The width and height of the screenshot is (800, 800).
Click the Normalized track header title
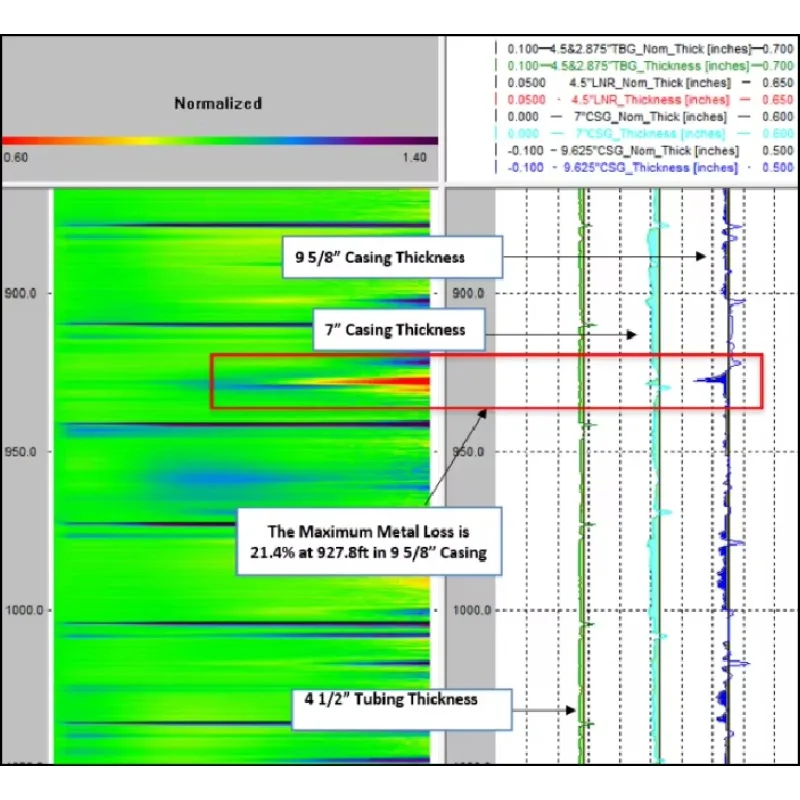click(218, 104)
